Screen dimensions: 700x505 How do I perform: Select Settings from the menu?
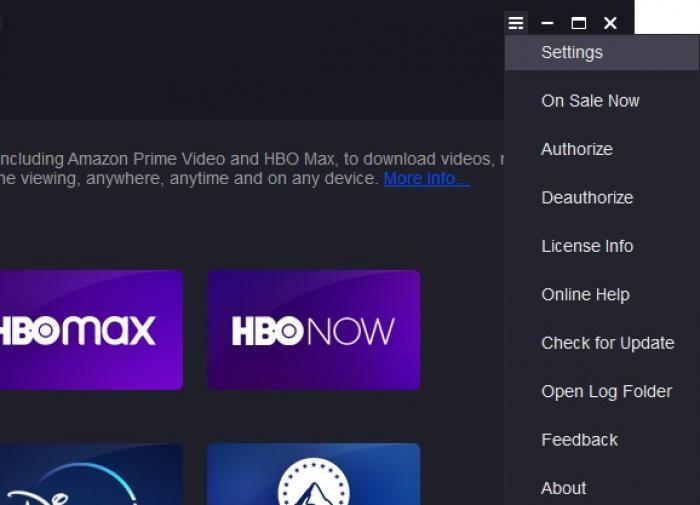602,53
